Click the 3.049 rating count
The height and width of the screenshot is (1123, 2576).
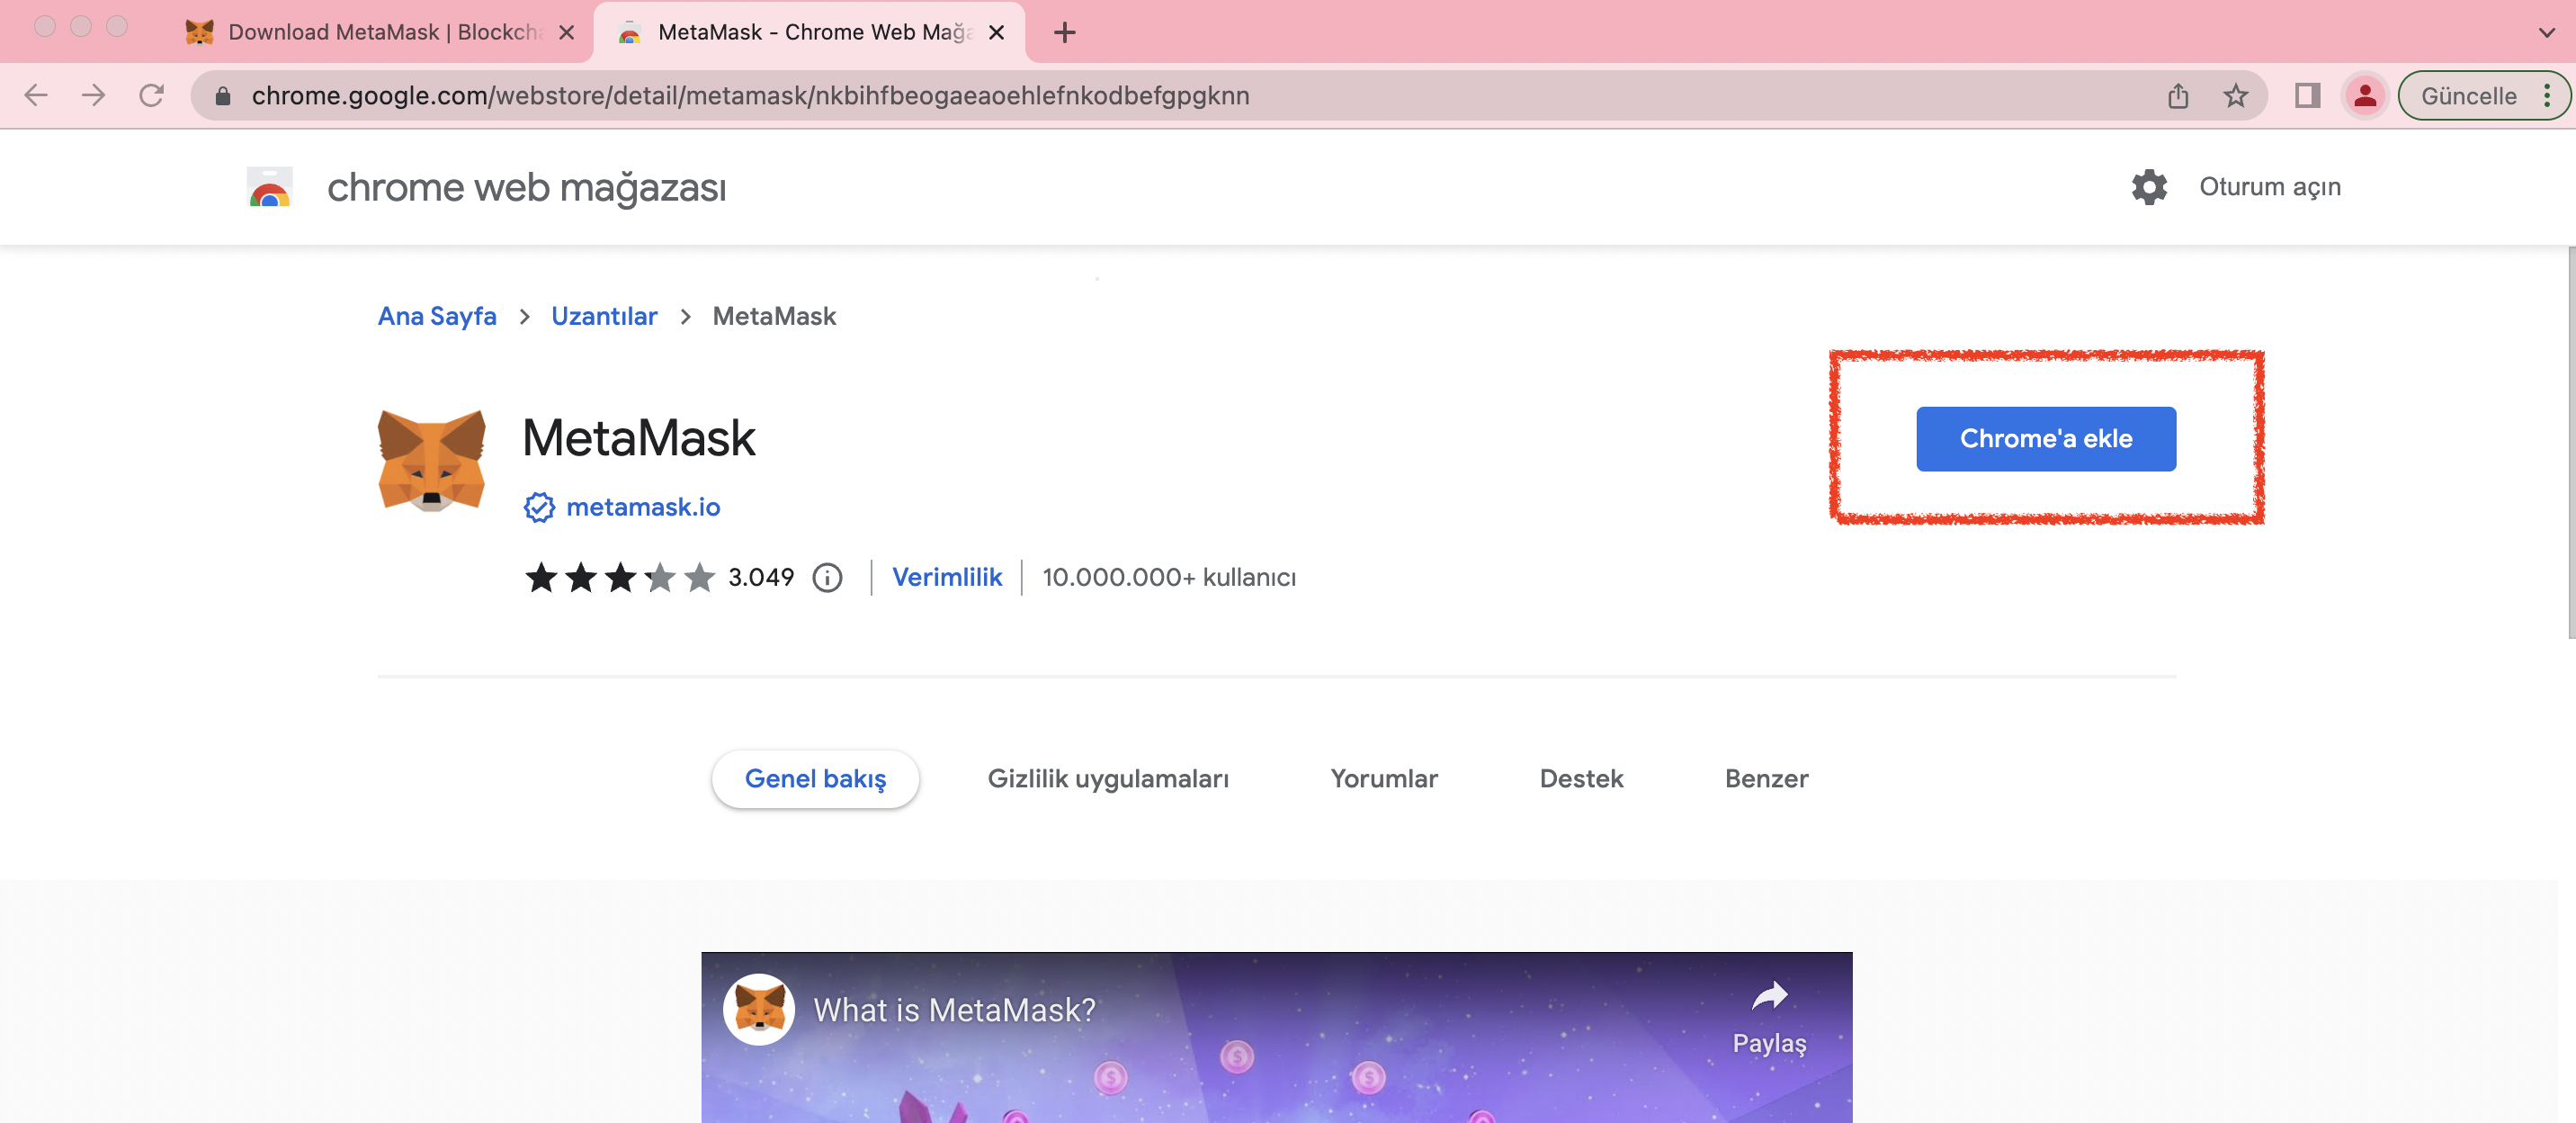761,577
